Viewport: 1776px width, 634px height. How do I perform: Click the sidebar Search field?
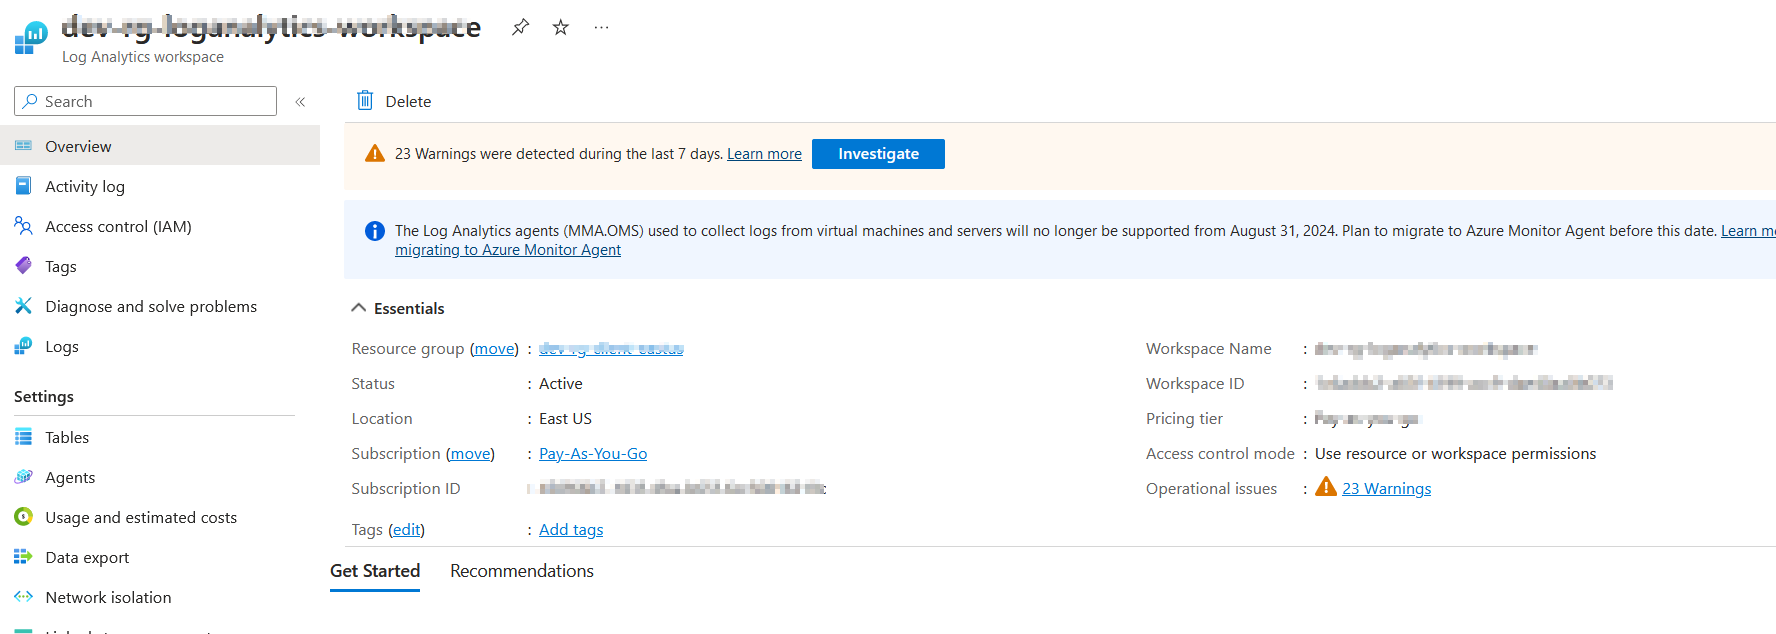tap(146, 101)
